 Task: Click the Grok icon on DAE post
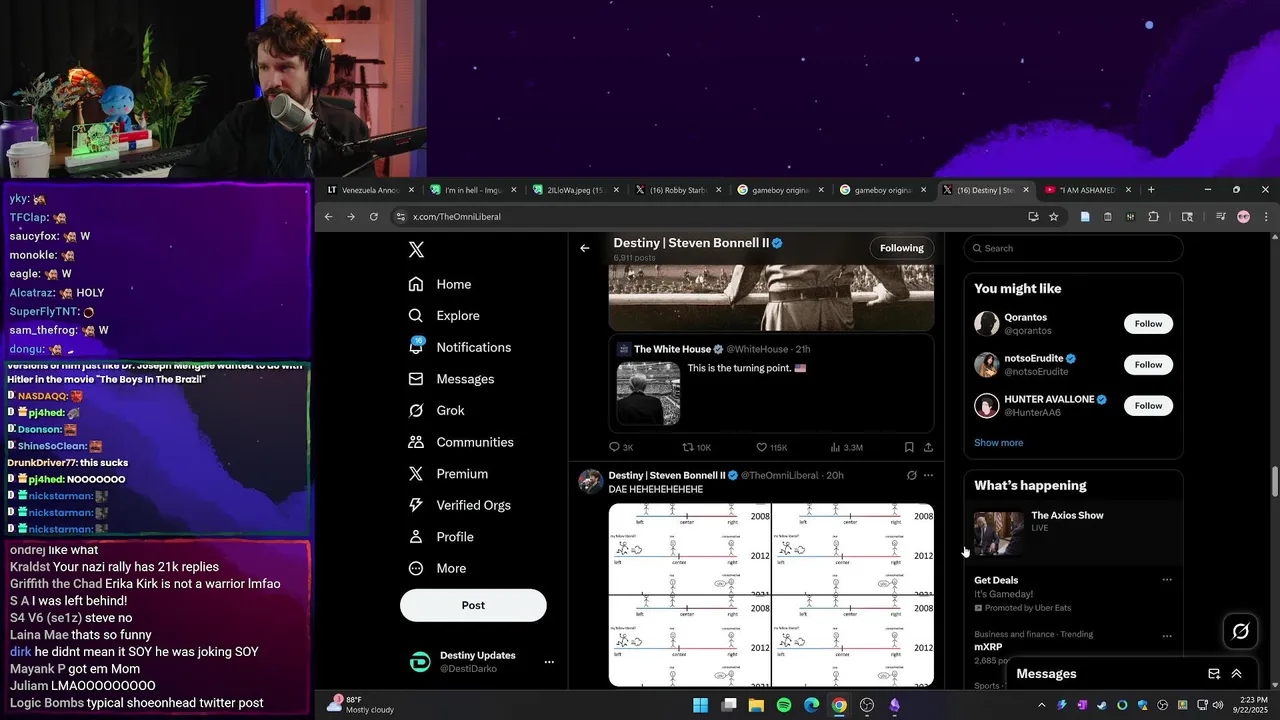(911, 475)
